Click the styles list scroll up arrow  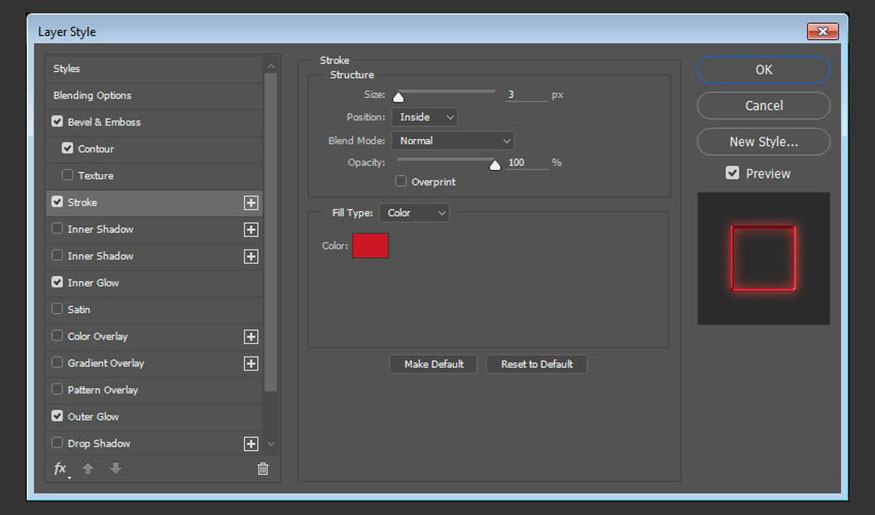[271, 66]
